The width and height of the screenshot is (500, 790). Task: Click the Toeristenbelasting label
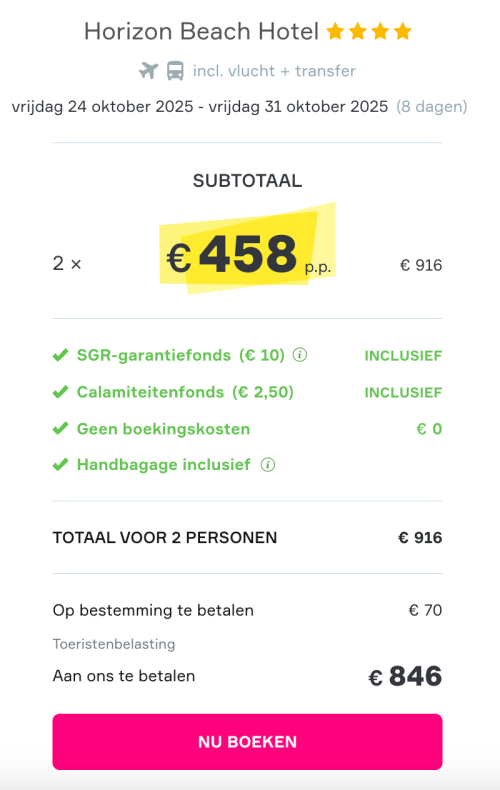click(114, 644)
